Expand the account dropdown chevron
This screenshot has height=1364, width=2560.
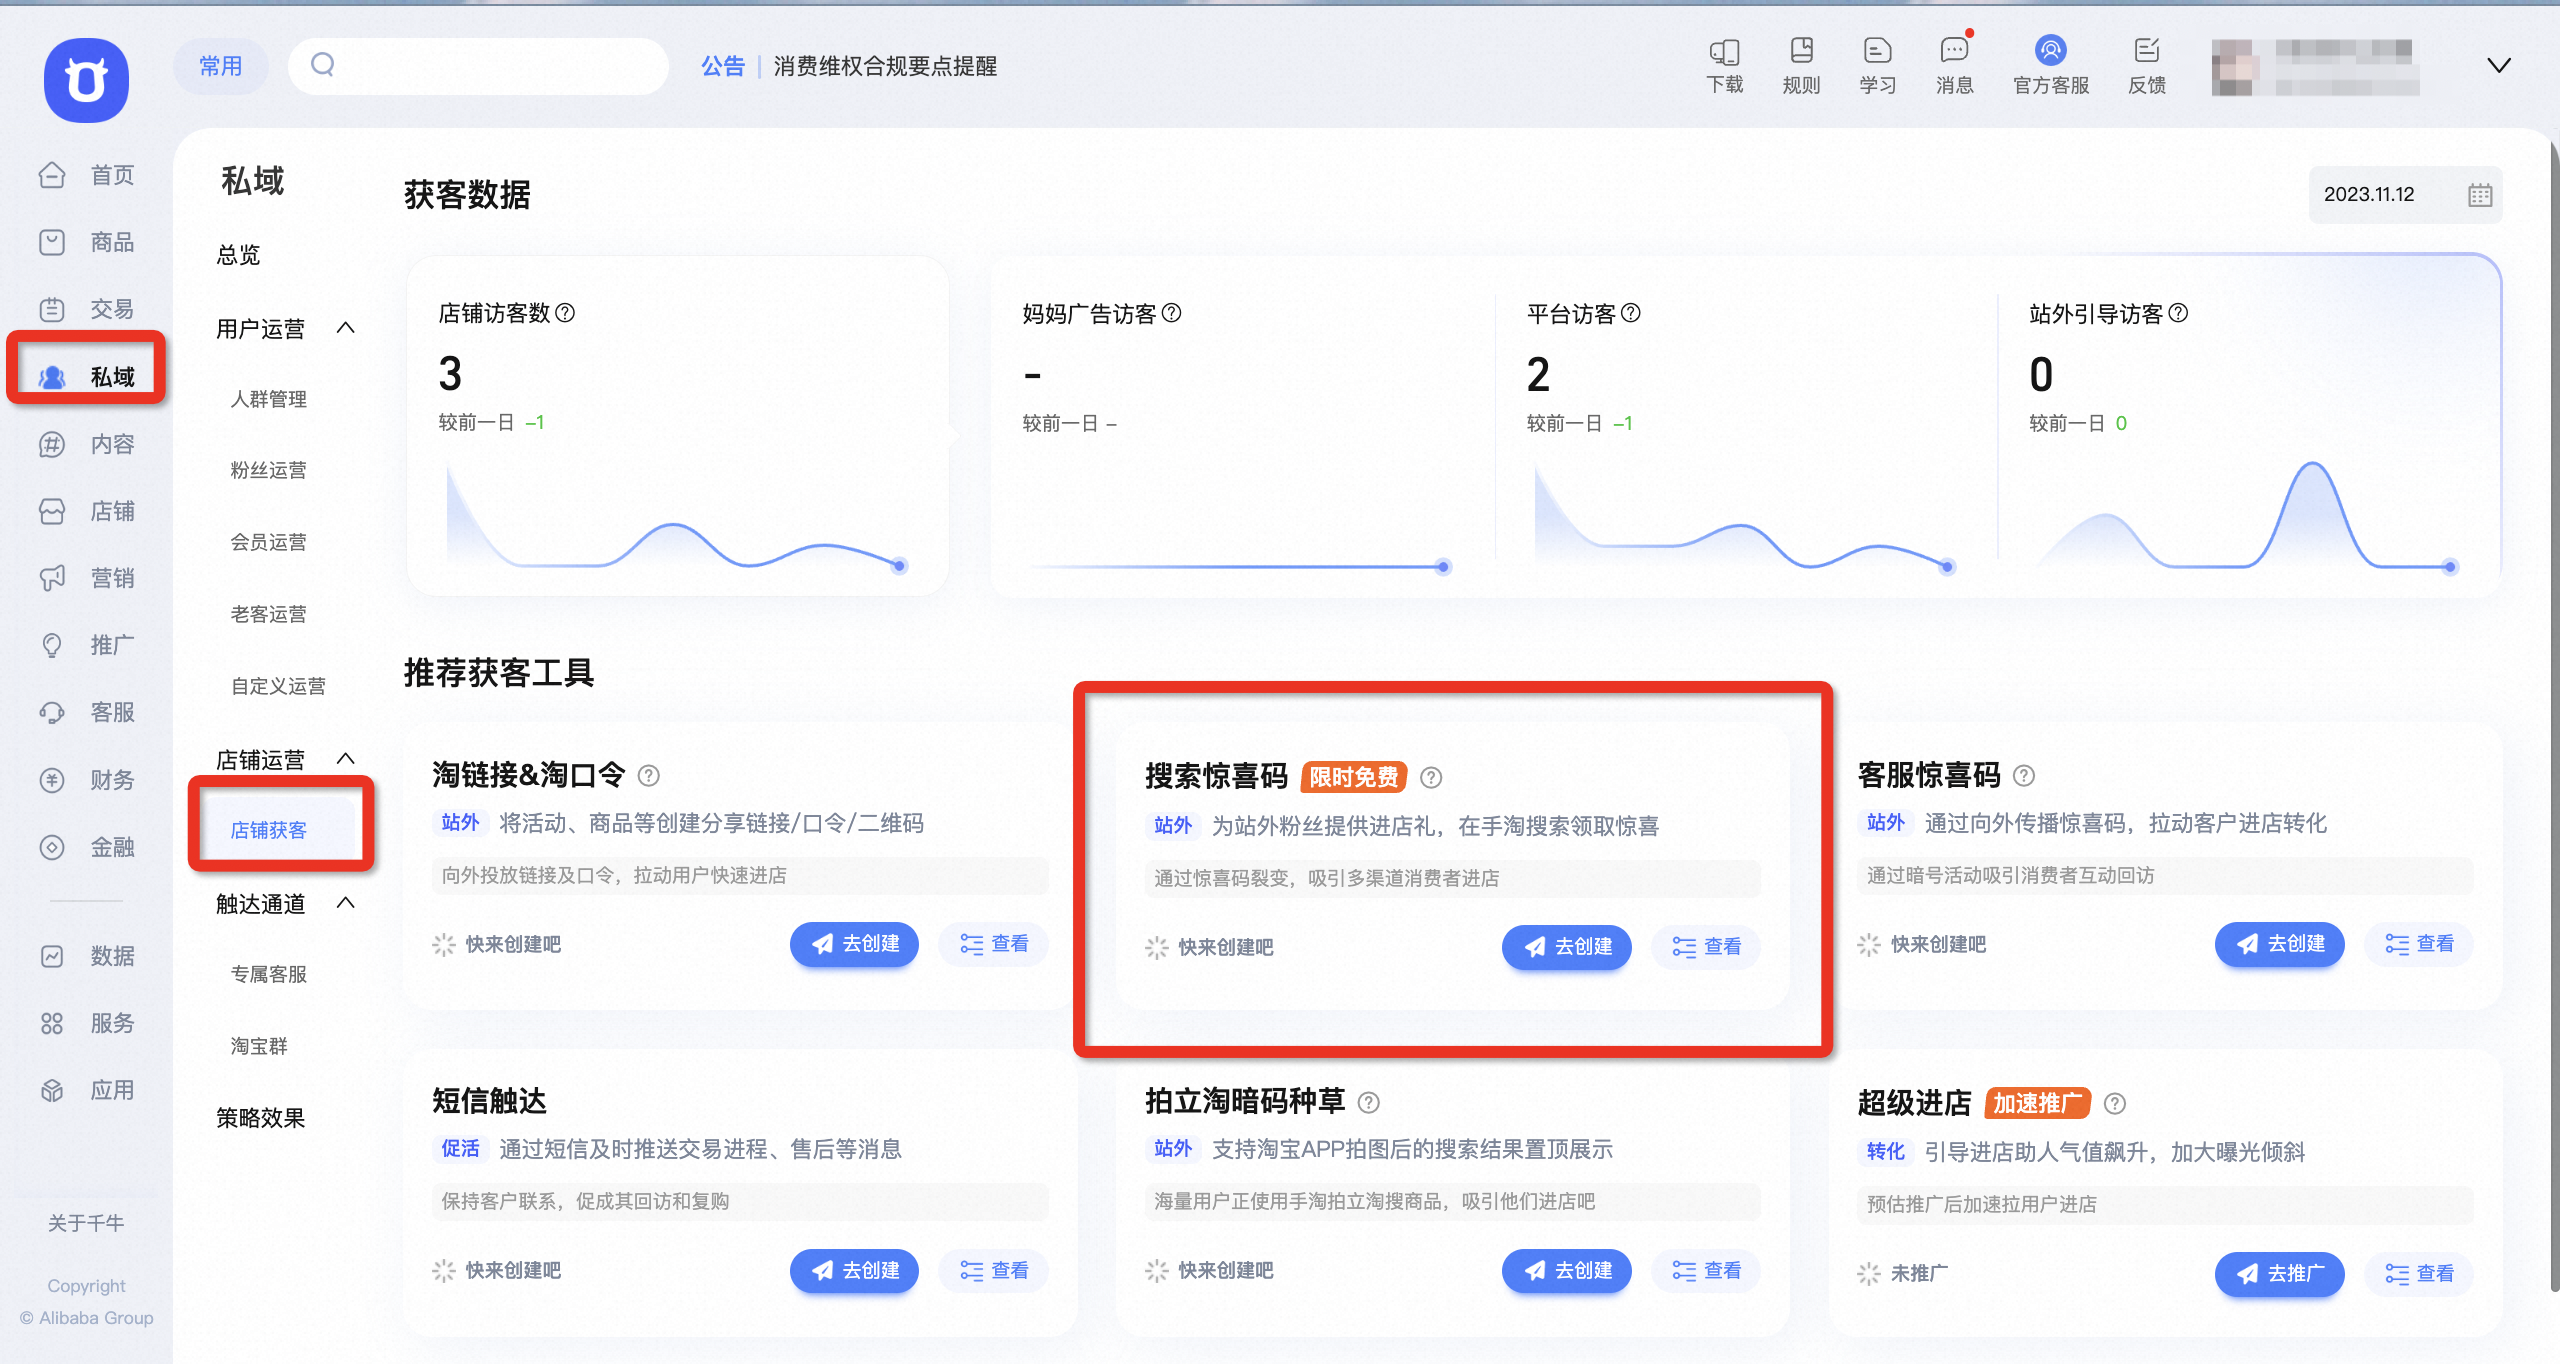click(2498, 66)
